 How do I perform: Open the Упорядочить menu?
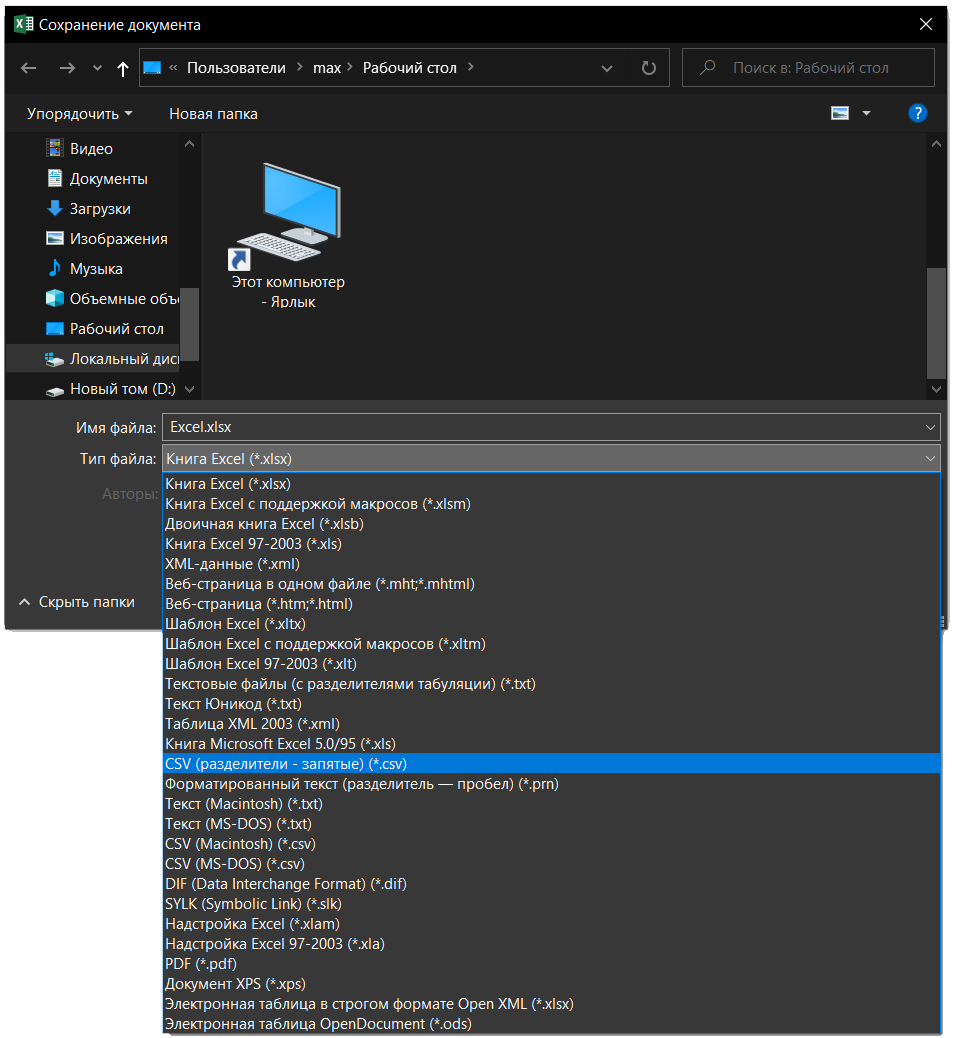tap(79, 114)
